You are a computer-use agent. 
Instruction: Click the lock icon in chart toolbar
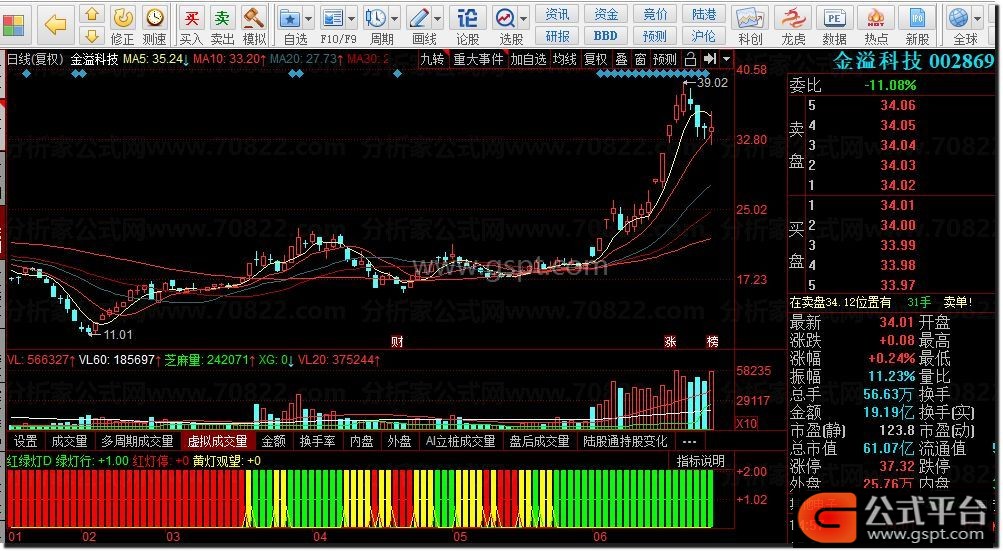coord(690,60)
